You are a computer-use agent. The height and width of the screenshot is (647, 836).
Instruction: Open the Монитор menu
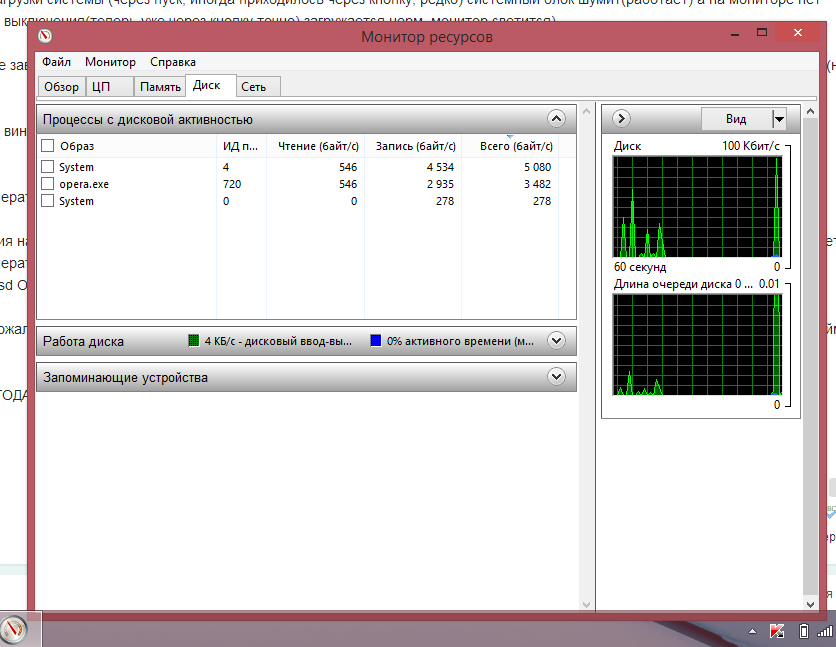coord(110,62)
